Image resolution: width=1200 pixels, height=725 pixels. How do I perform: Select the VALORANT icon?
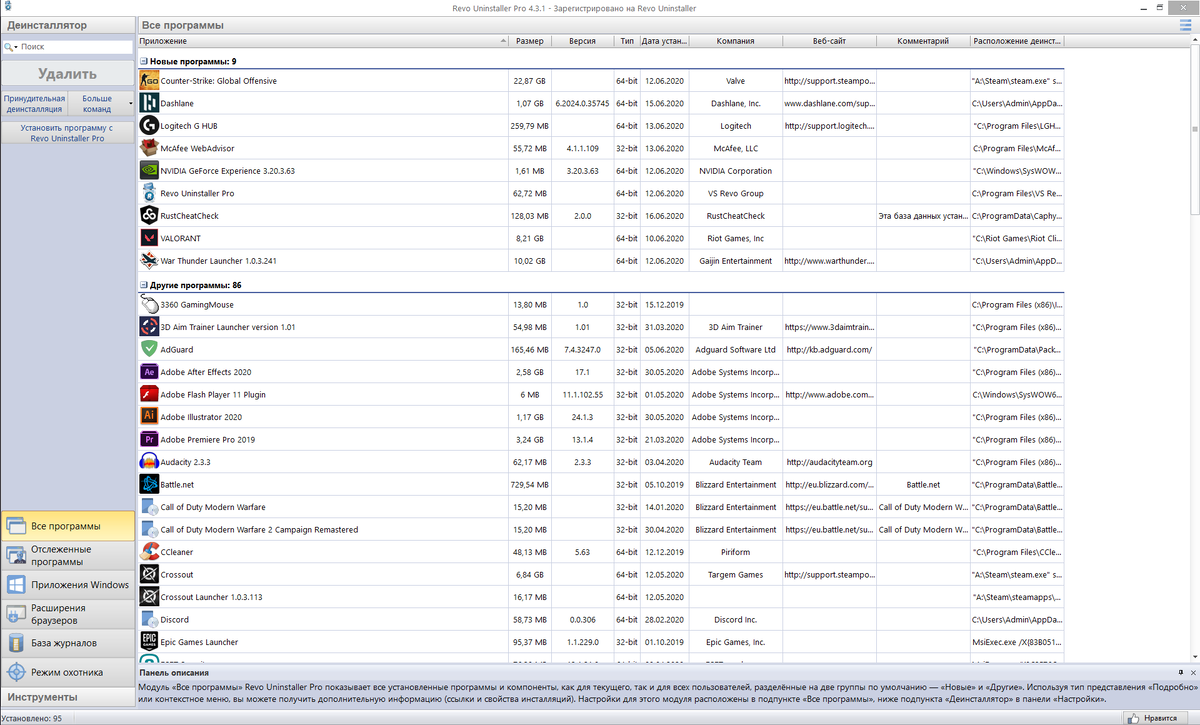(149, 238)
